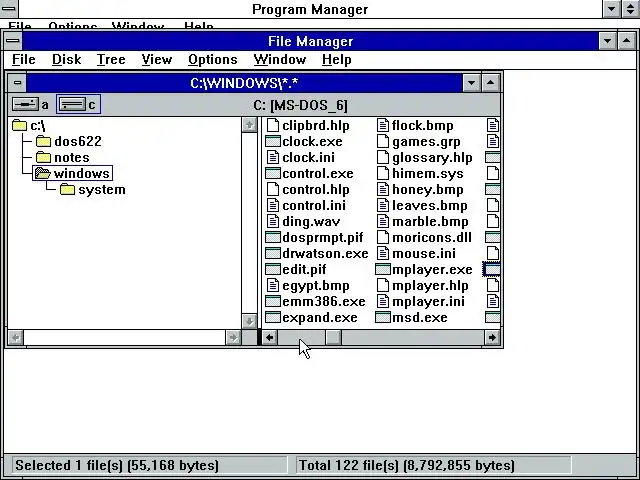Click the clock.ini document icon
The width and height of the screenshot is (640, 480).
point(273,157)
